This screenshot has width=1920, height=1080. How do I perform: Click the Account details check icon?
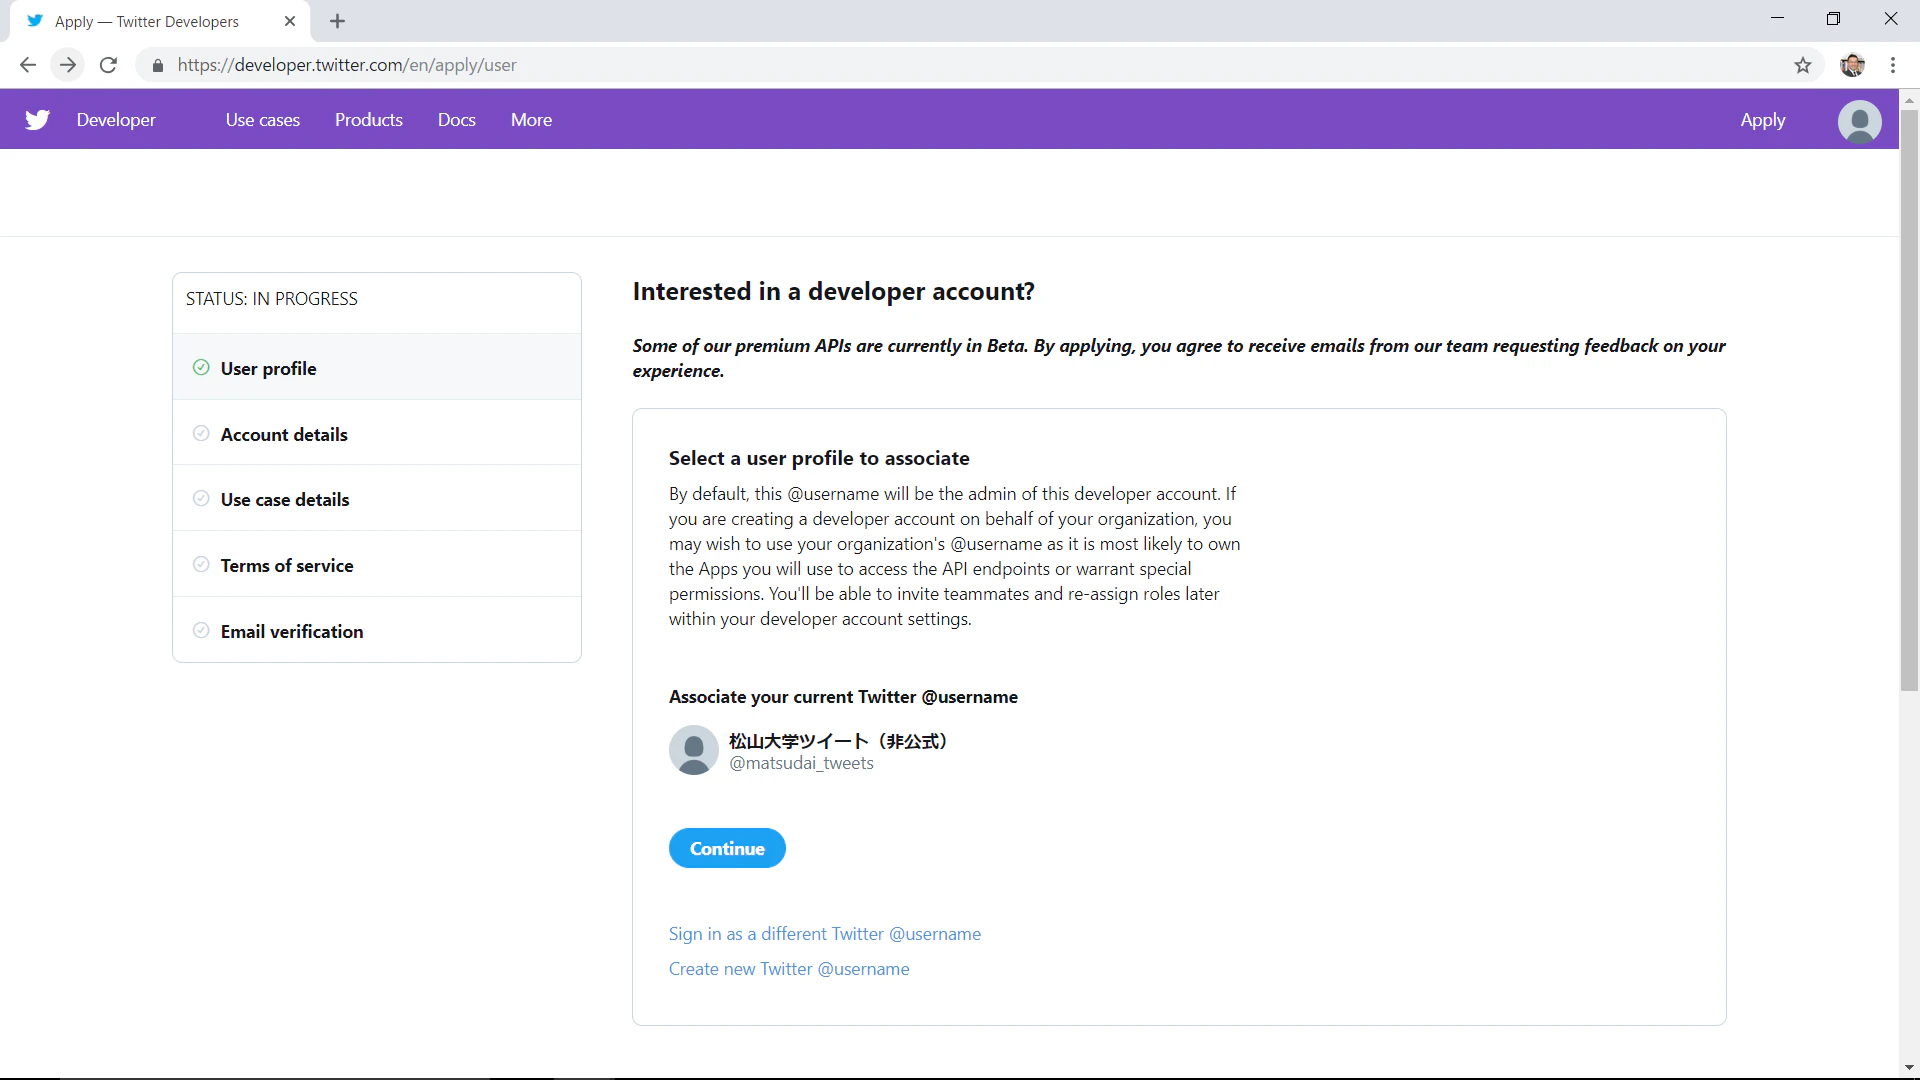pos(201,433)
